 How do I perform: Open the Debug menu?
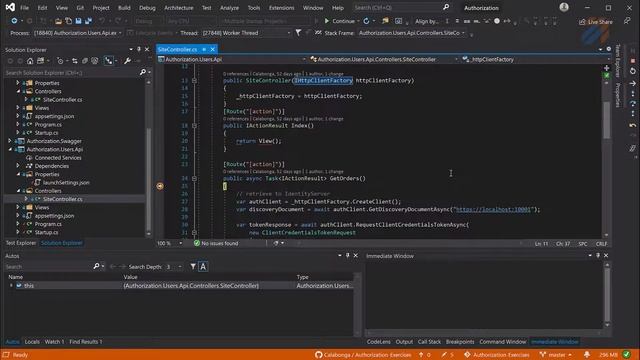tap(147, 8)
